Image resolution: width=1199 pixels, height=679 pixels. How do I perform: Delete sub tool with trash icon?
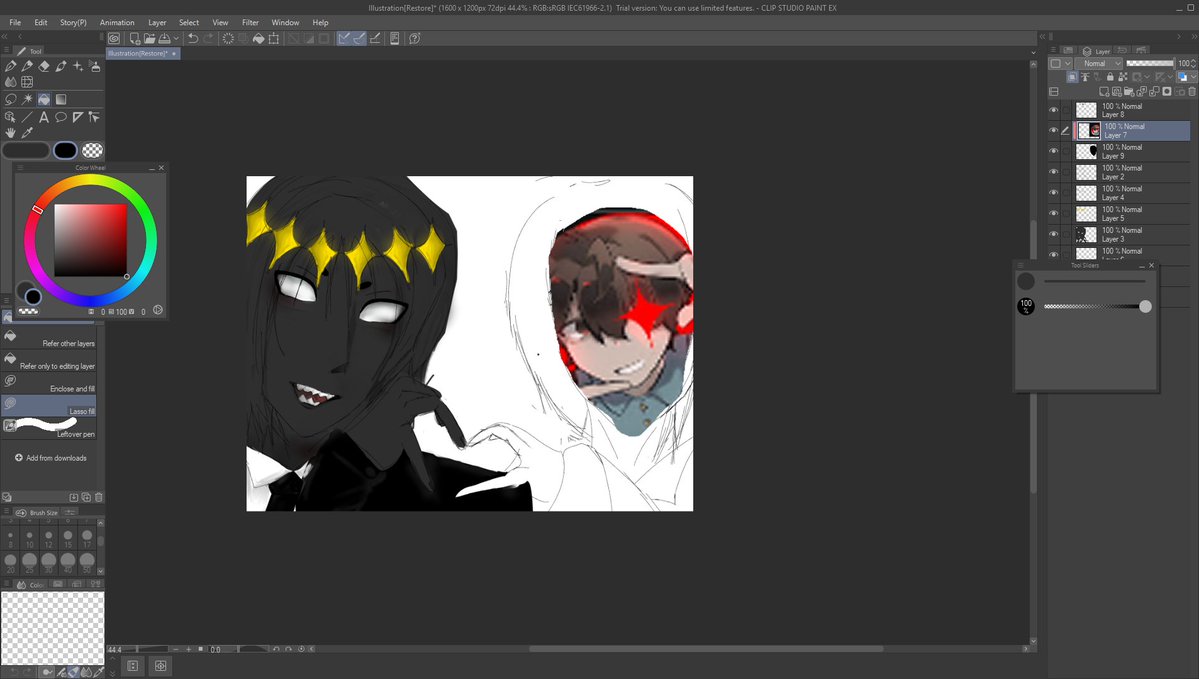pyautogui.click(x=99, y=497)
